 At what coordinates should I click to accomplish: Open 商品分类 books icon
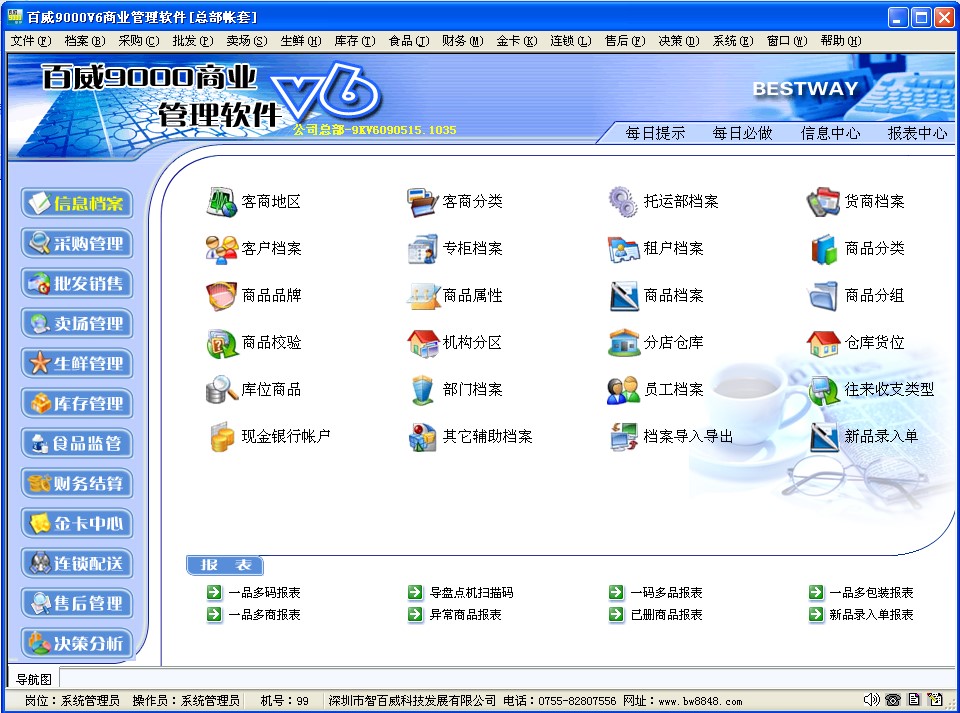click(823, 249)
